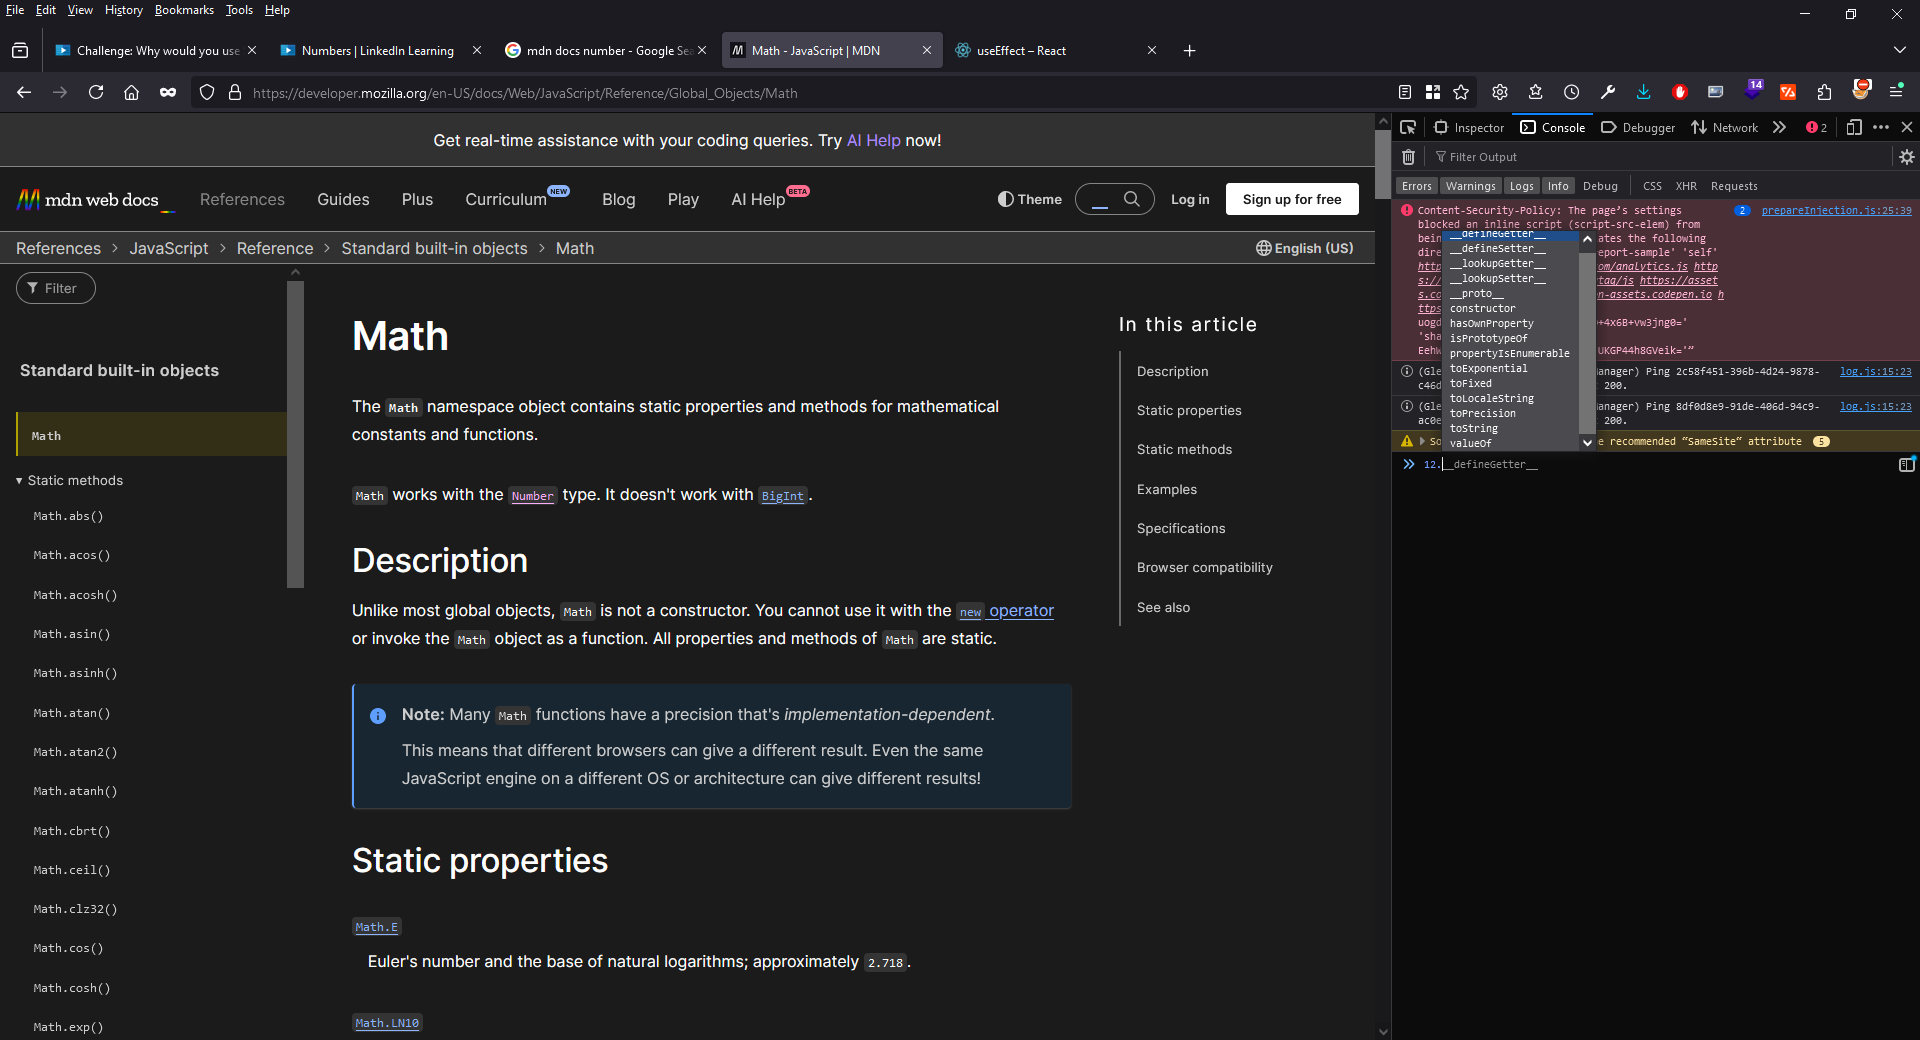Follow prepareInjection.js:25:39 source link
Image resolution: width=1920 pixels, height=1040 pixels.
1836,210
